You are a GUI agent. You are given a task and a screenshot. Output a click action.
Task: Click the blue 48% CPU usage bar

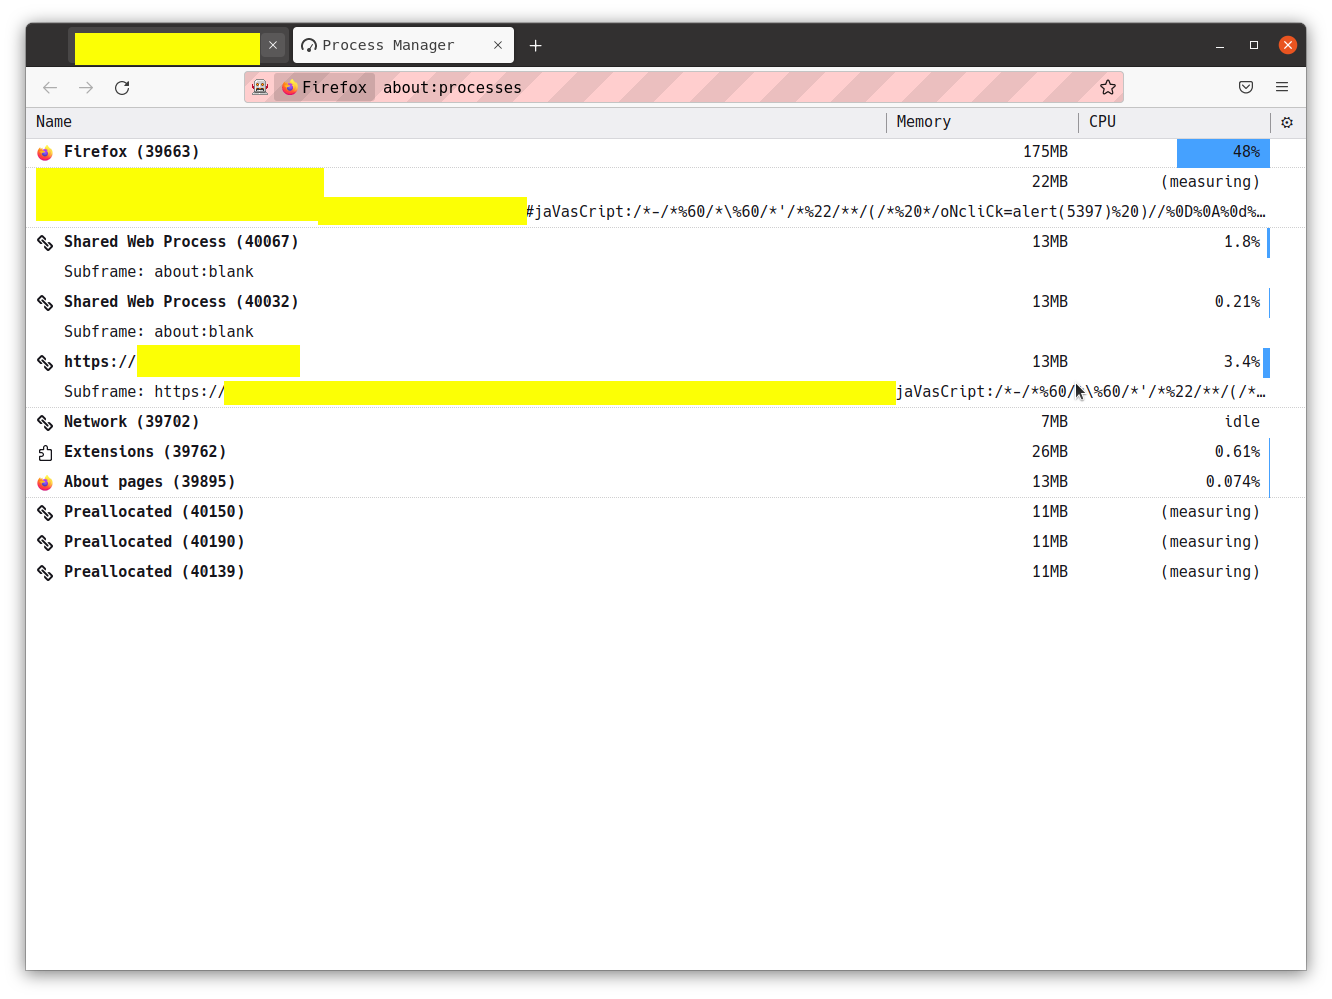pyautogui.click(x=1222, y=152)
